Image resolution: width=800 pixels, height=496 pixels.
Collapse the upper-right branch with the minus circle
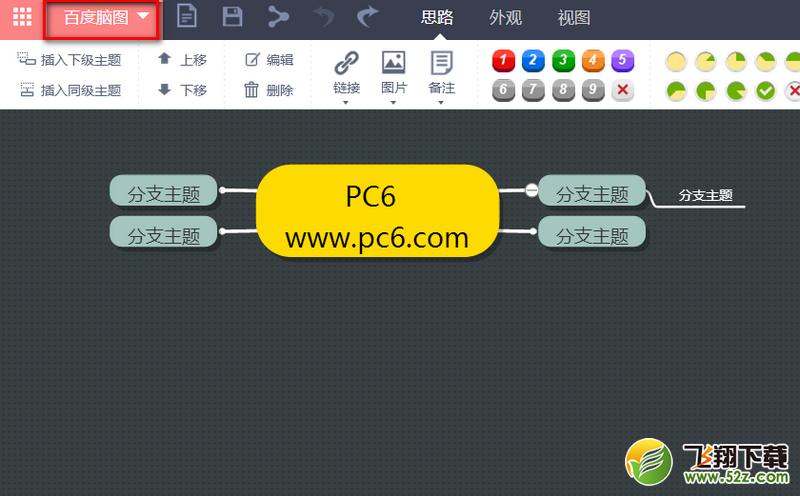pos(531,190)
